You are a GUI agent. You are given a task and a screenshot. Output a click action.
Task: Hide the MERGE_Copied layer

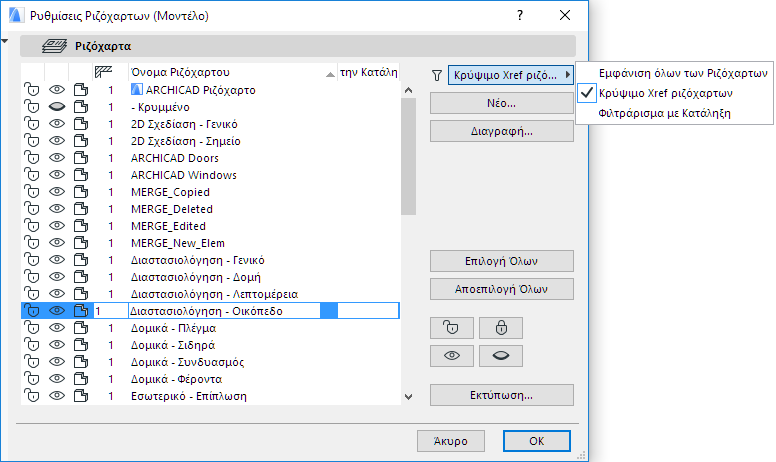57,192
